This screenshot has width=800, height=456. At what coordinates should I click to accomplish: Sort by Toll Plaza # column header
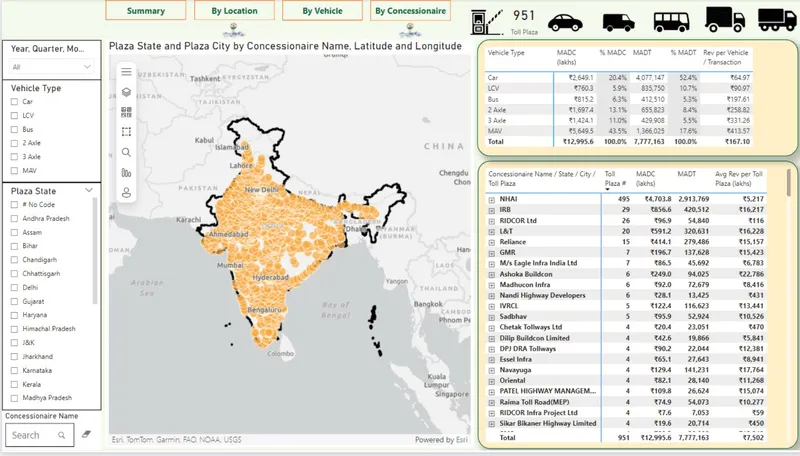click(613, 179)
